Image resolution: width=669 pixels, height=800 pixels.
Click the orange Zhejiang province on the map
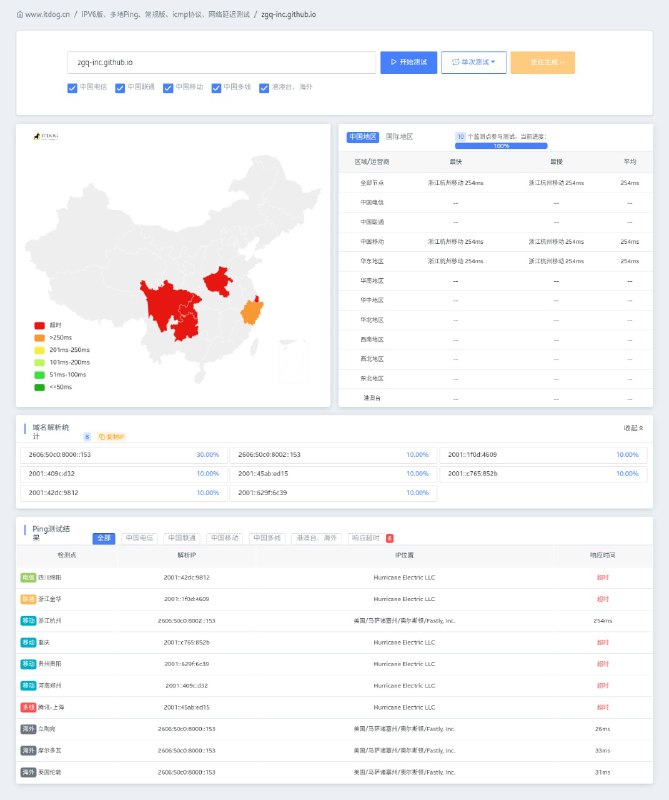click(252, 311)
